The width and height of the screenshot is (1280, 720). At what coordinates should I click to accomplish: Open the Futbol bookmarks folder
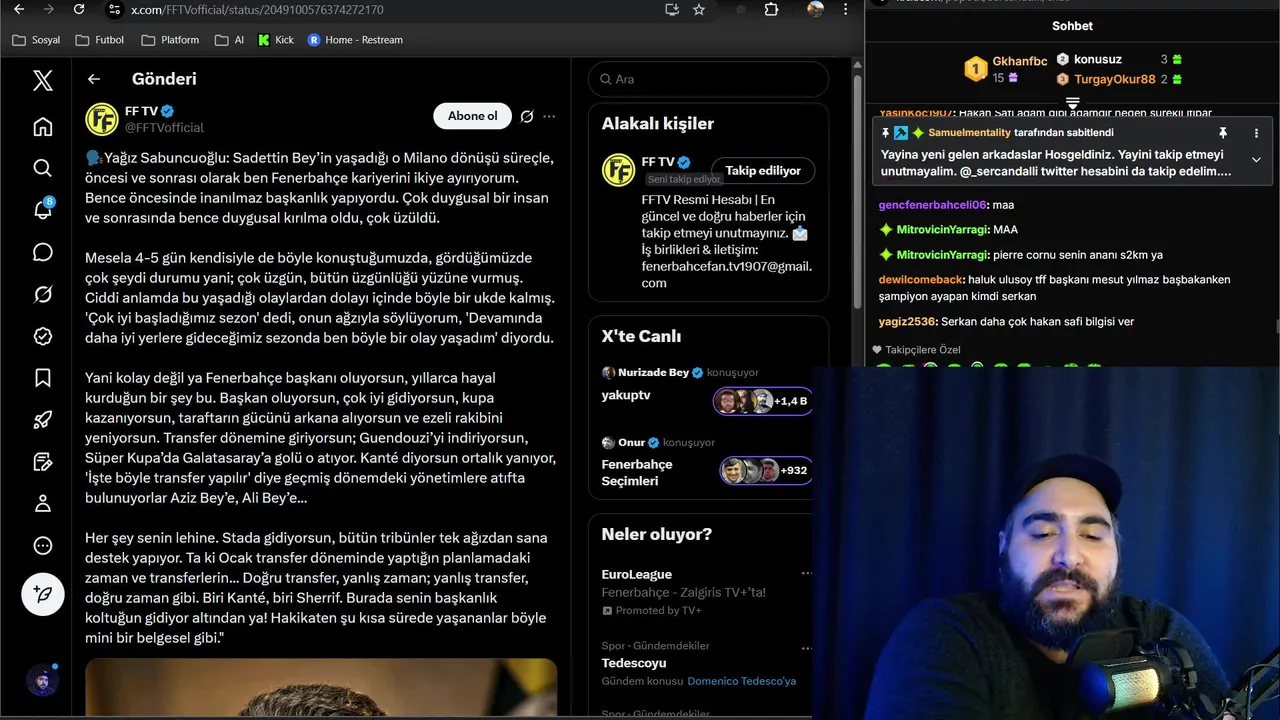(x=99, y=40)
